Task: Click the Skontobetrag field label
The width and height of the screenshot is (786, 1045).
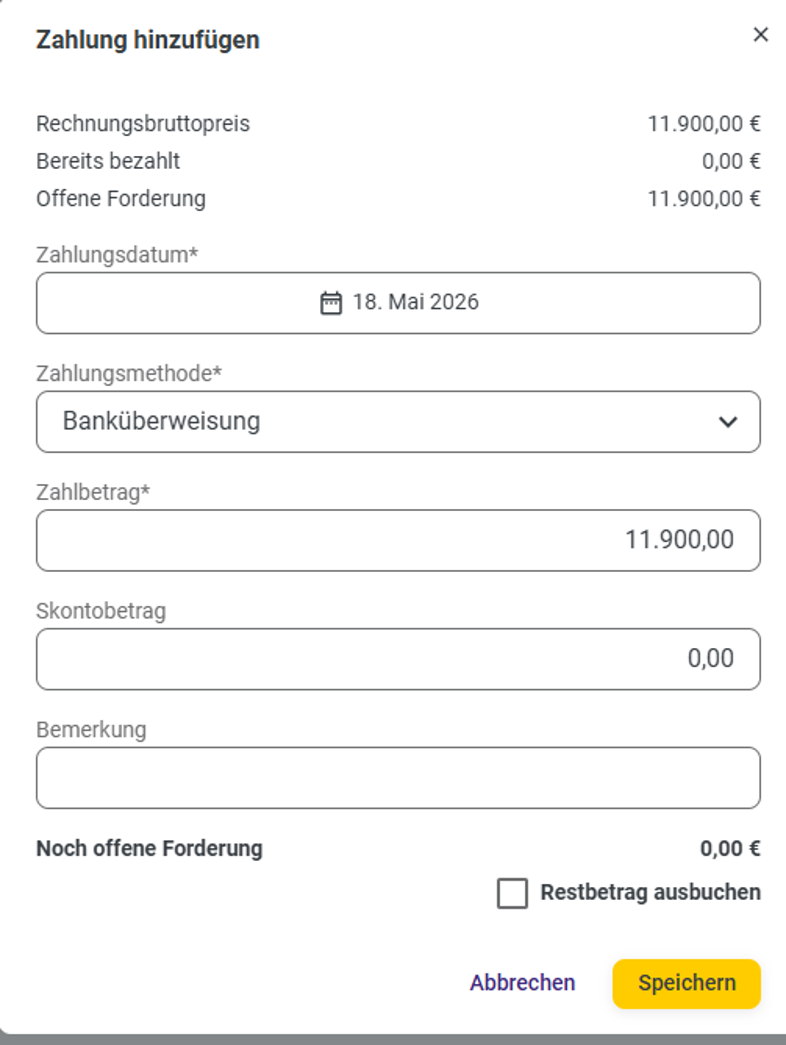Action: [101, 611]
